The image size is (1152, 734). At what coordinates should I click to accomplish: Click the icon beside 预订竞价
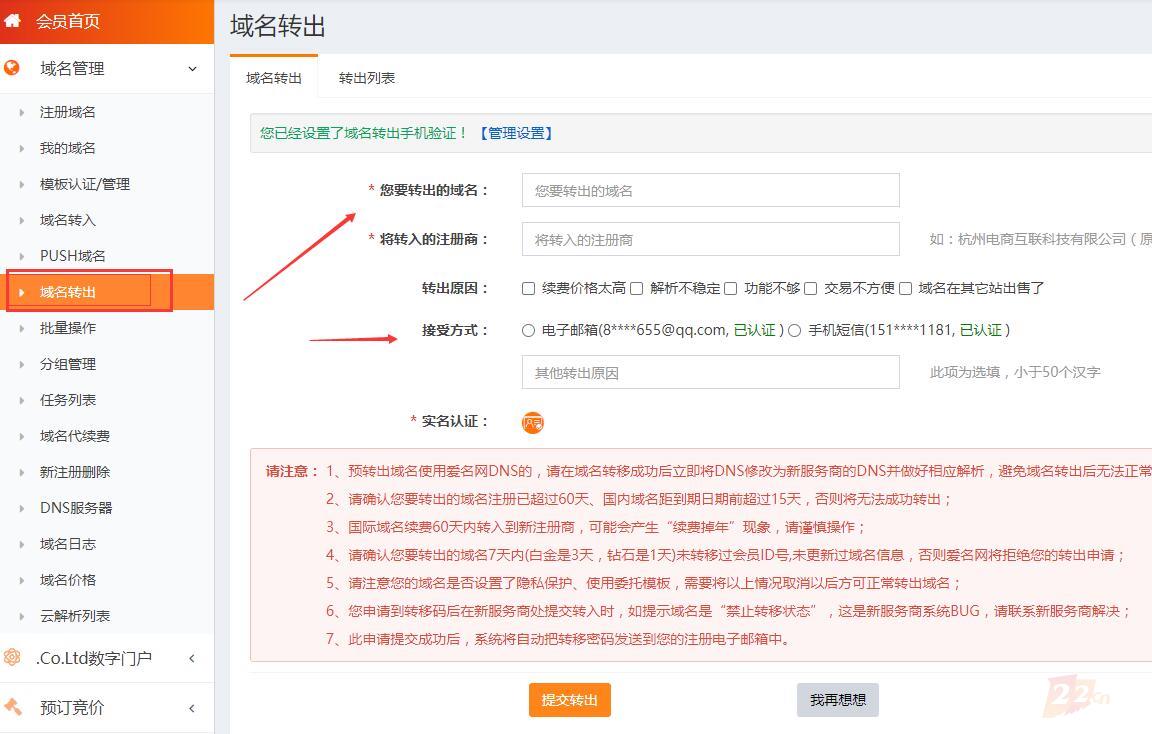pos(15,708)
